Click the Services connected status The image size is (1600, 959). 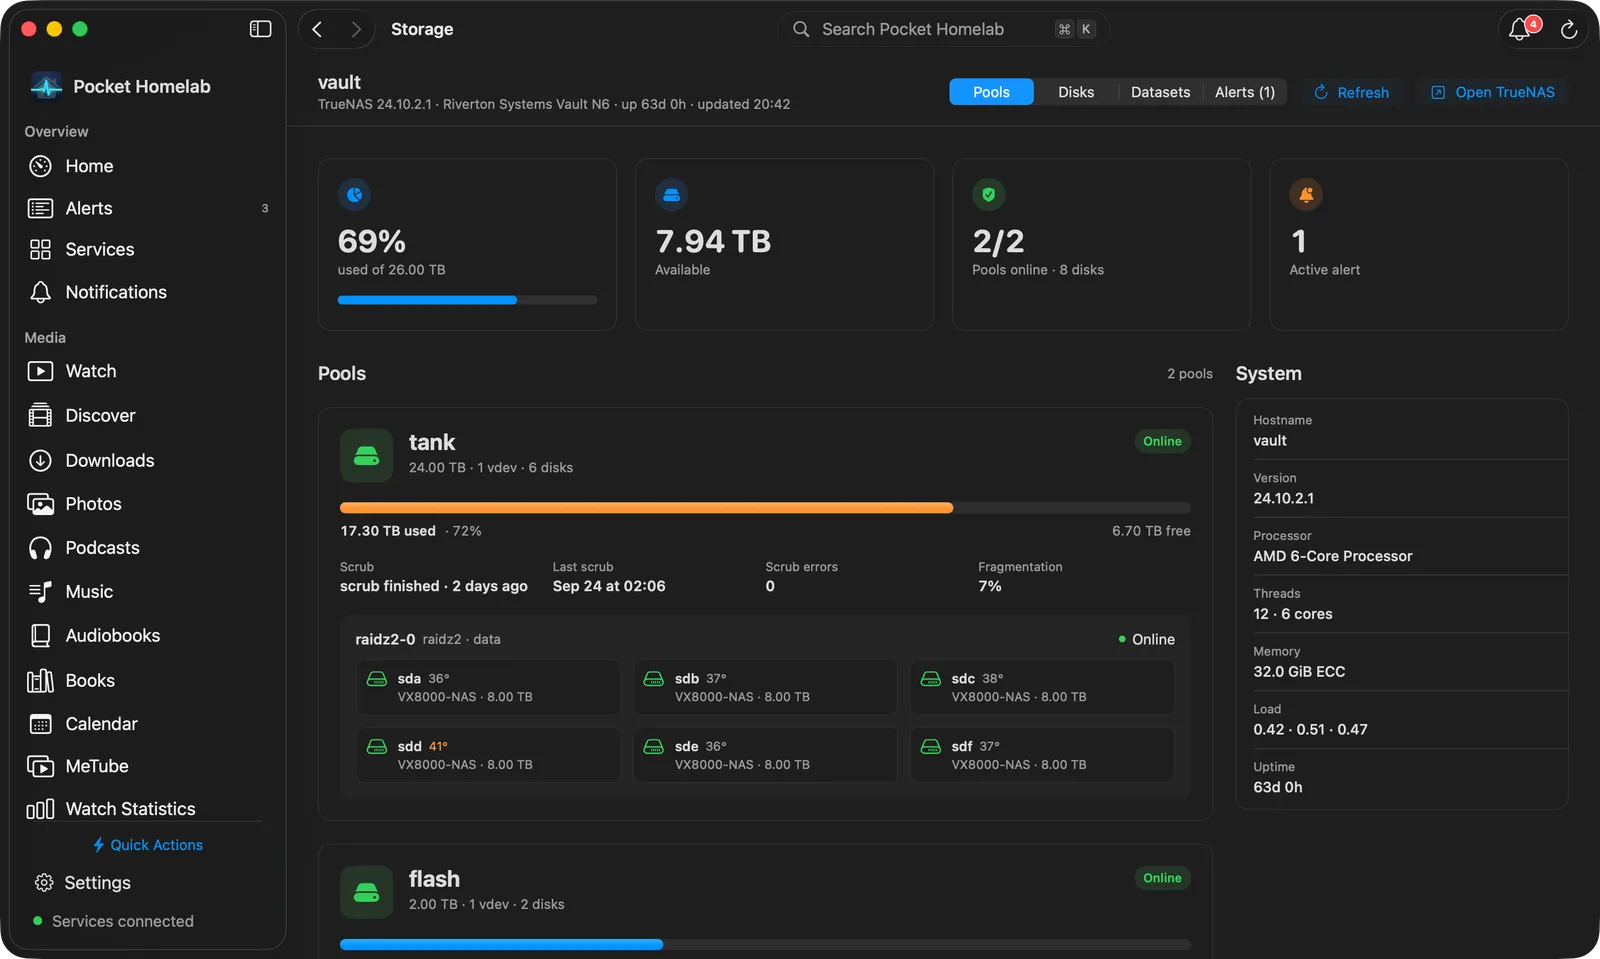pyautogui.click(x=113, y=921)
